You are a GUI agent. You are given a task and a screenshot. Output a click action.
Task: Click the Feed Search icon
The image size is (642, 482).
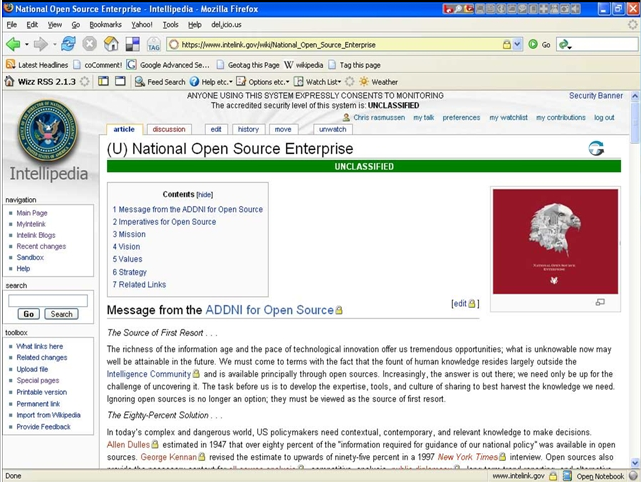pyautogui.click(x=140, y=82)
